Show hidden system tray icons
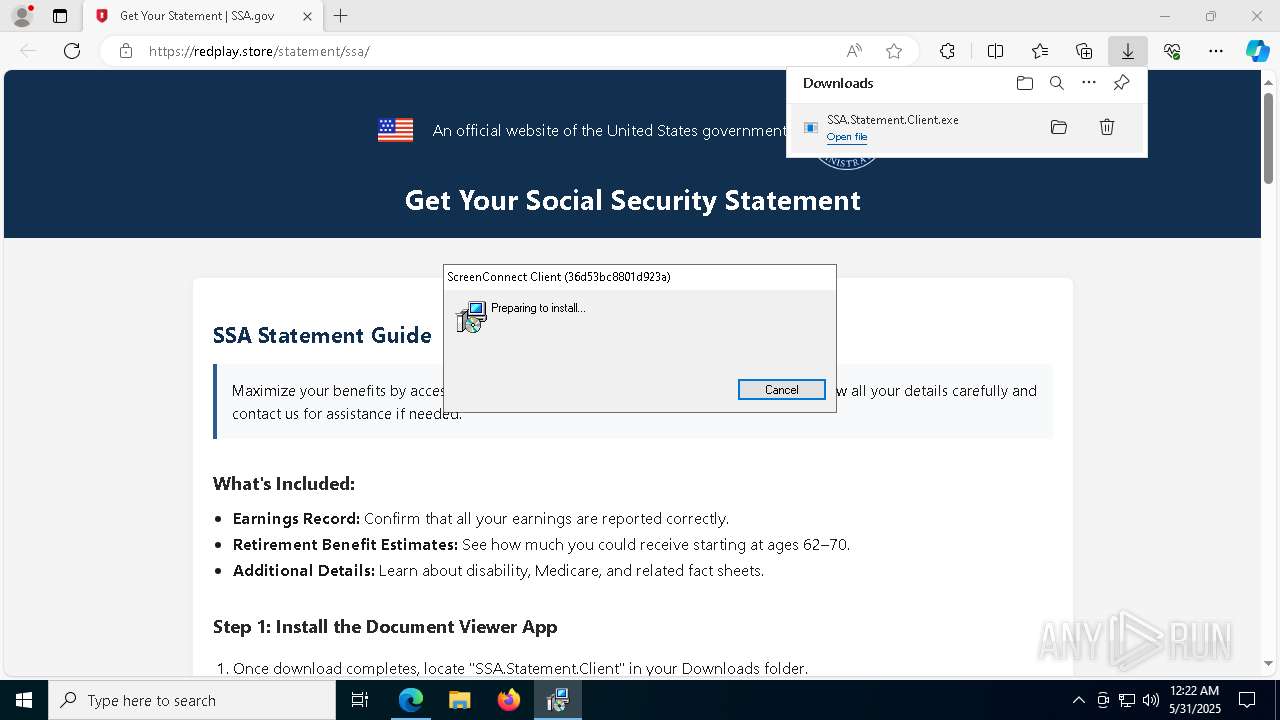Image resolution: width=1280 pixels, height=720 pixels. (x=1078, y=700)
